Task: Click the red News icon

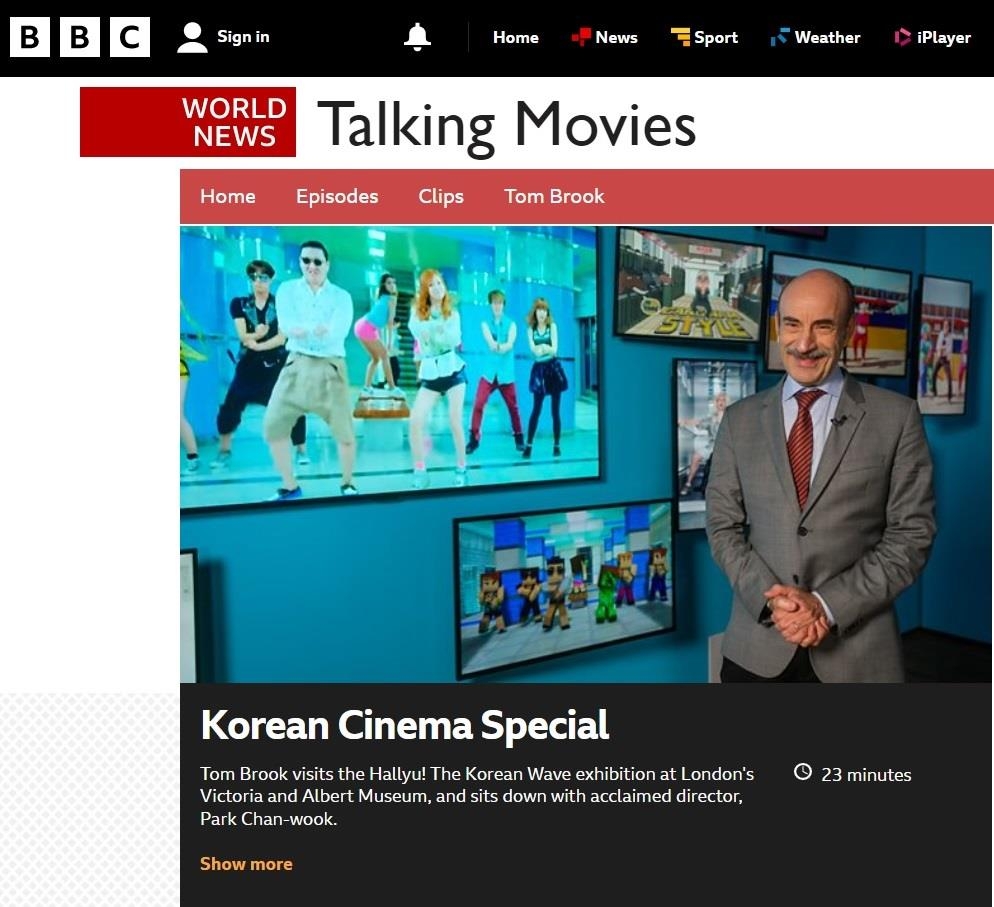Action: point(581,37)
